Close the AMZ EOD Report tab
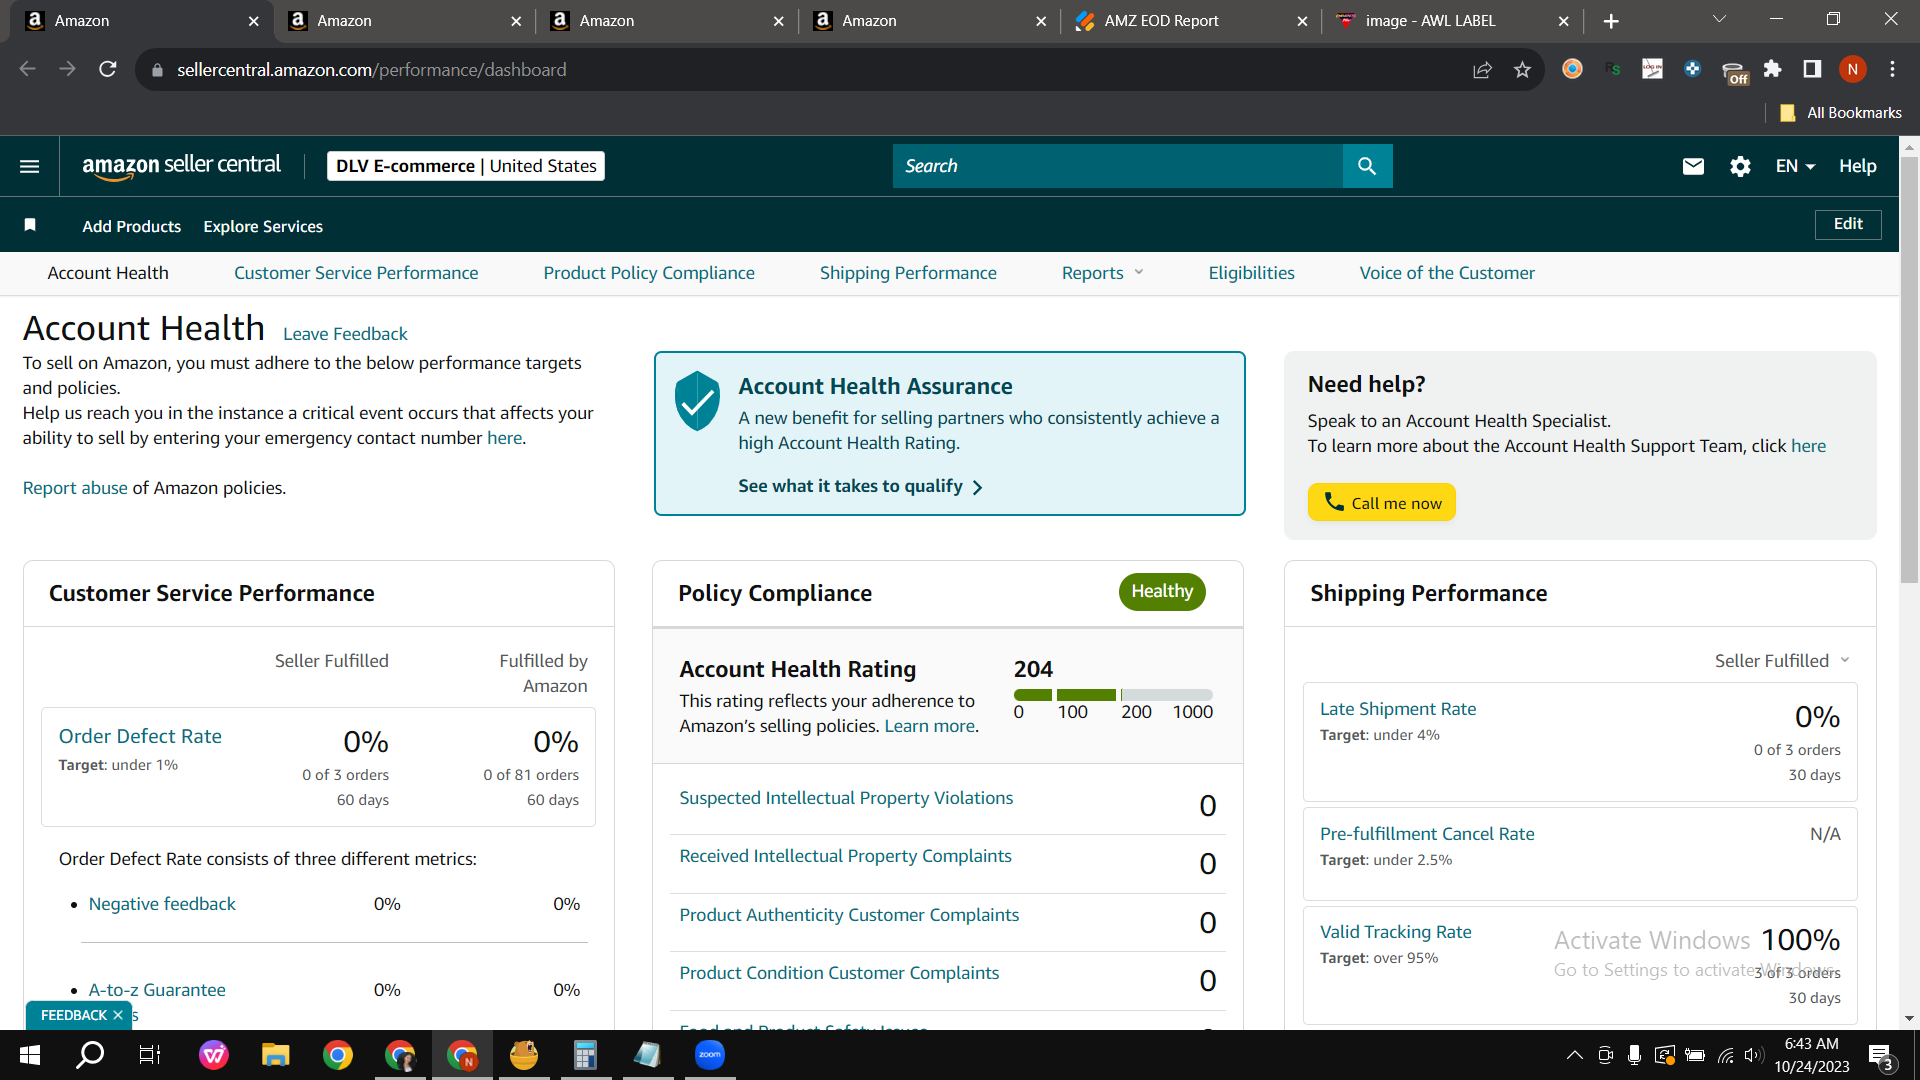 pyautogui.click(x=1302, y=21)
